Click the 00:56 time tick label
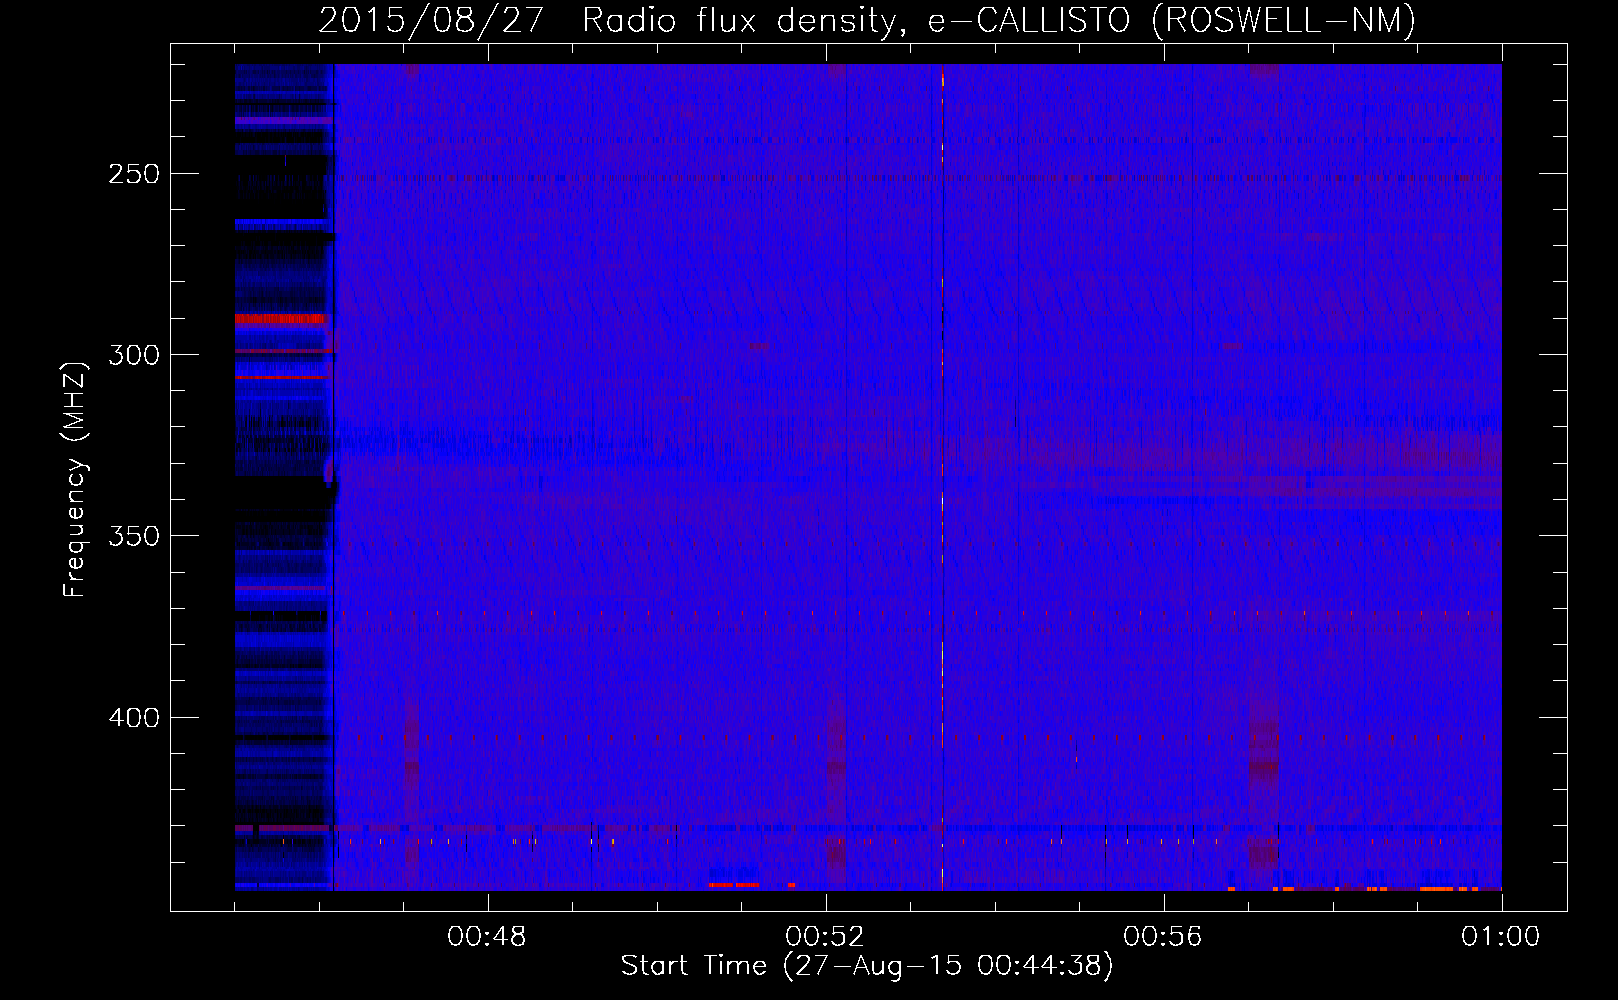This screenshot has height=1000, width=1618. tap(1163, 937)
